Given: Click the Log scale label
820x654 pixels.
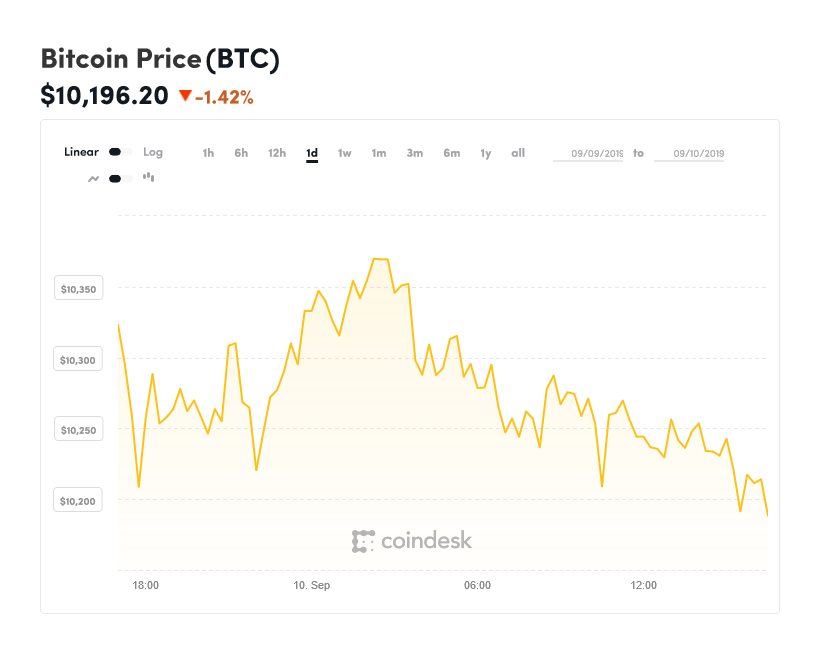Looking at the screenshot, I should click(x=153, y=153).
